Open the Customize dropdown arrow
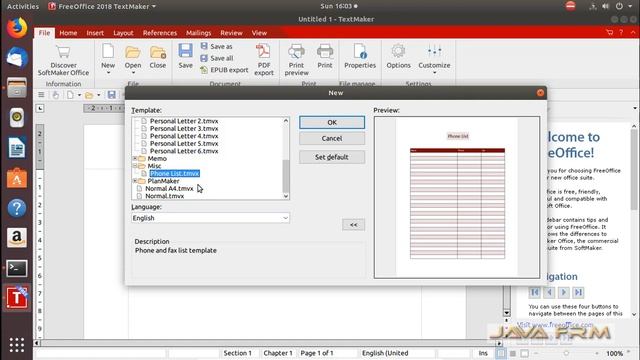This screenshot has width=640, height=360. tap(434, 73)
